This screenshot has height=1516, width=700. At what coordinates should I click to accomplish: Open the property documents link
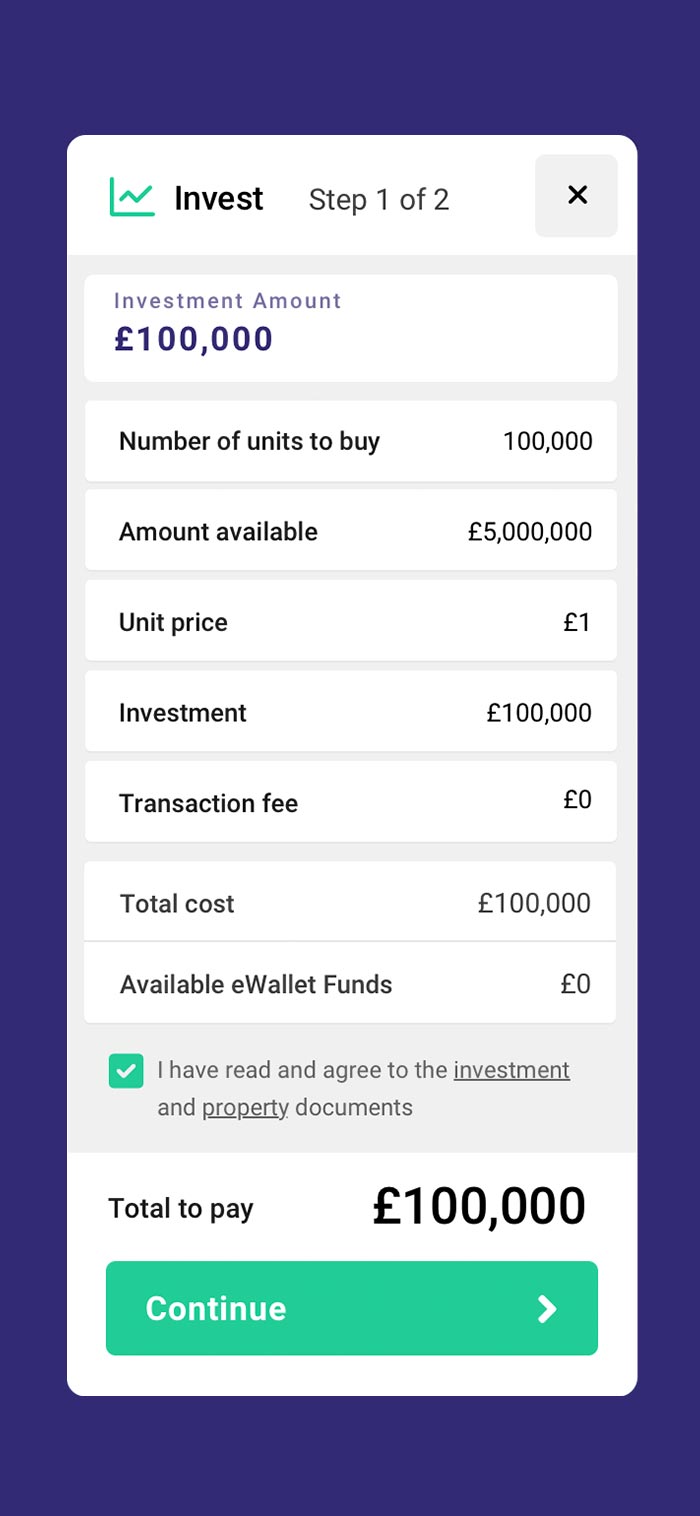pos(245,1107)
